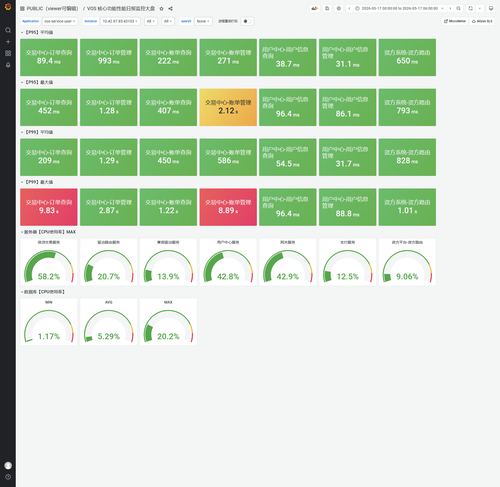The height and width of the screenshot is (487, 500).
Task: Click the Application variable label
Action: 30,21
